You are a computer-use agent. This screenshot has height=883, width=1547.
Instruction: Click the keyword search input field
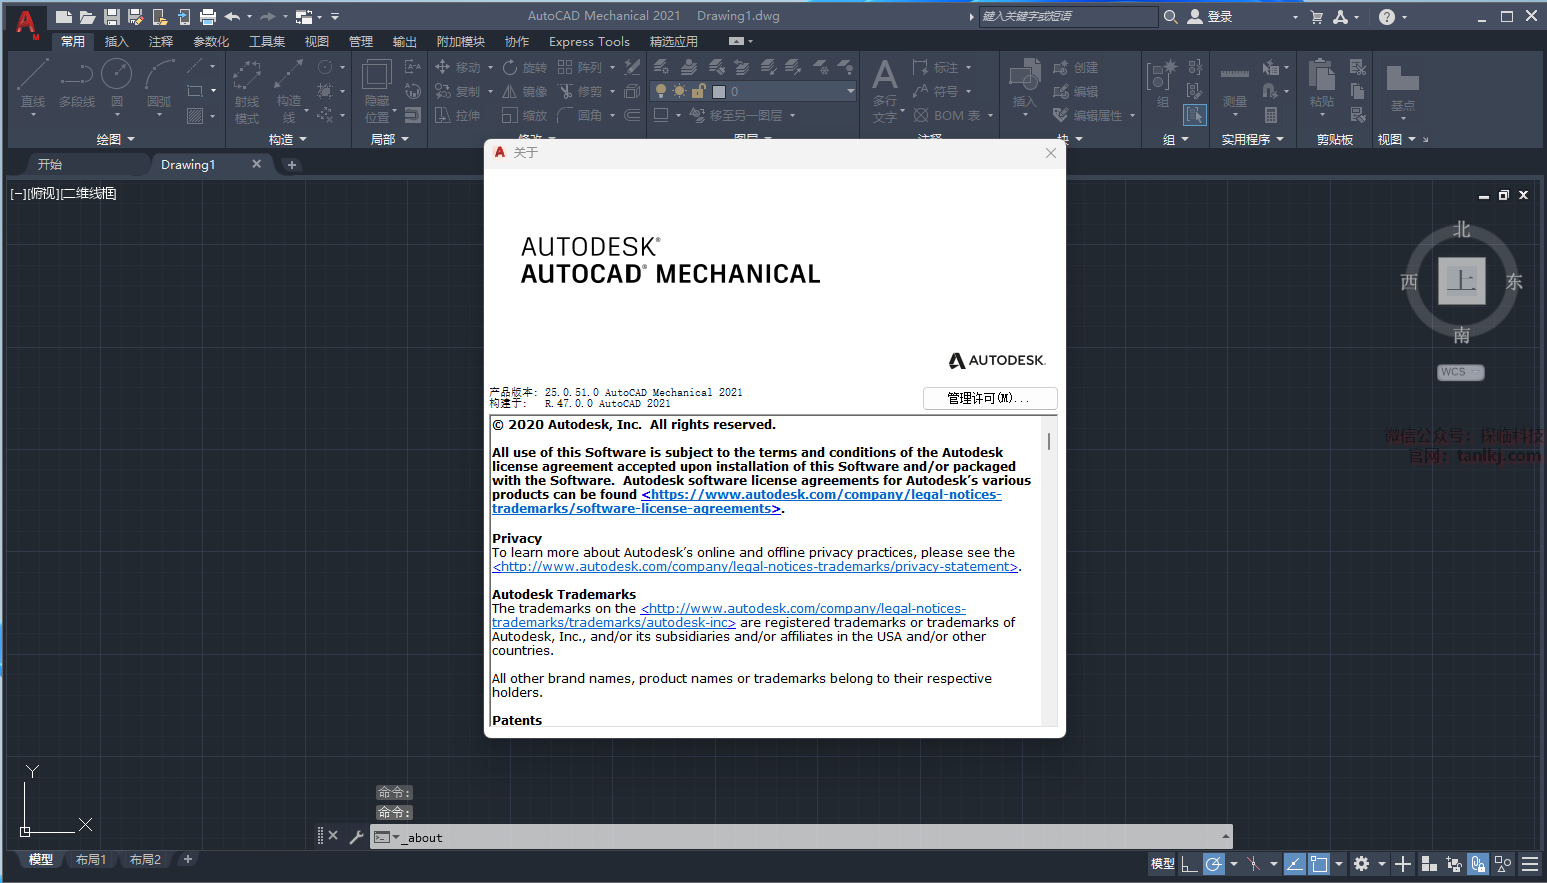pos(1067,16)
